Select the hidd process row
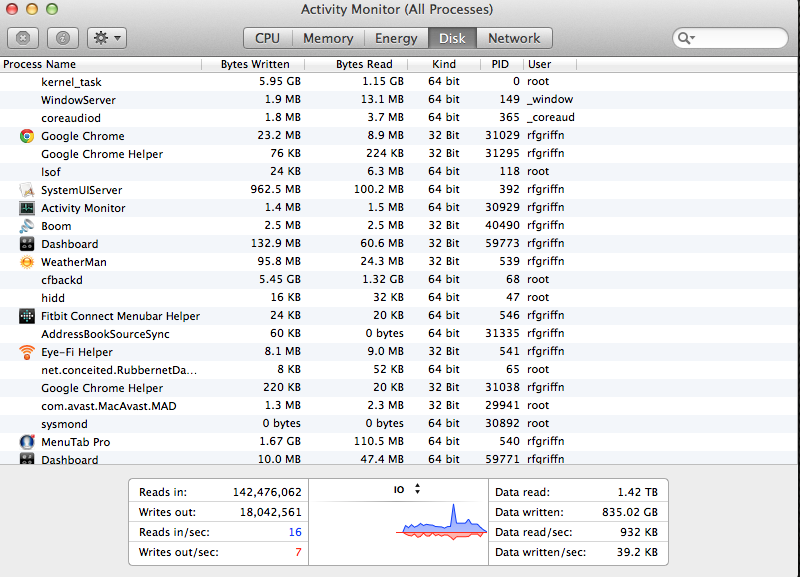Viewport: 800px width, 577px height. click(x=398, y=297)
